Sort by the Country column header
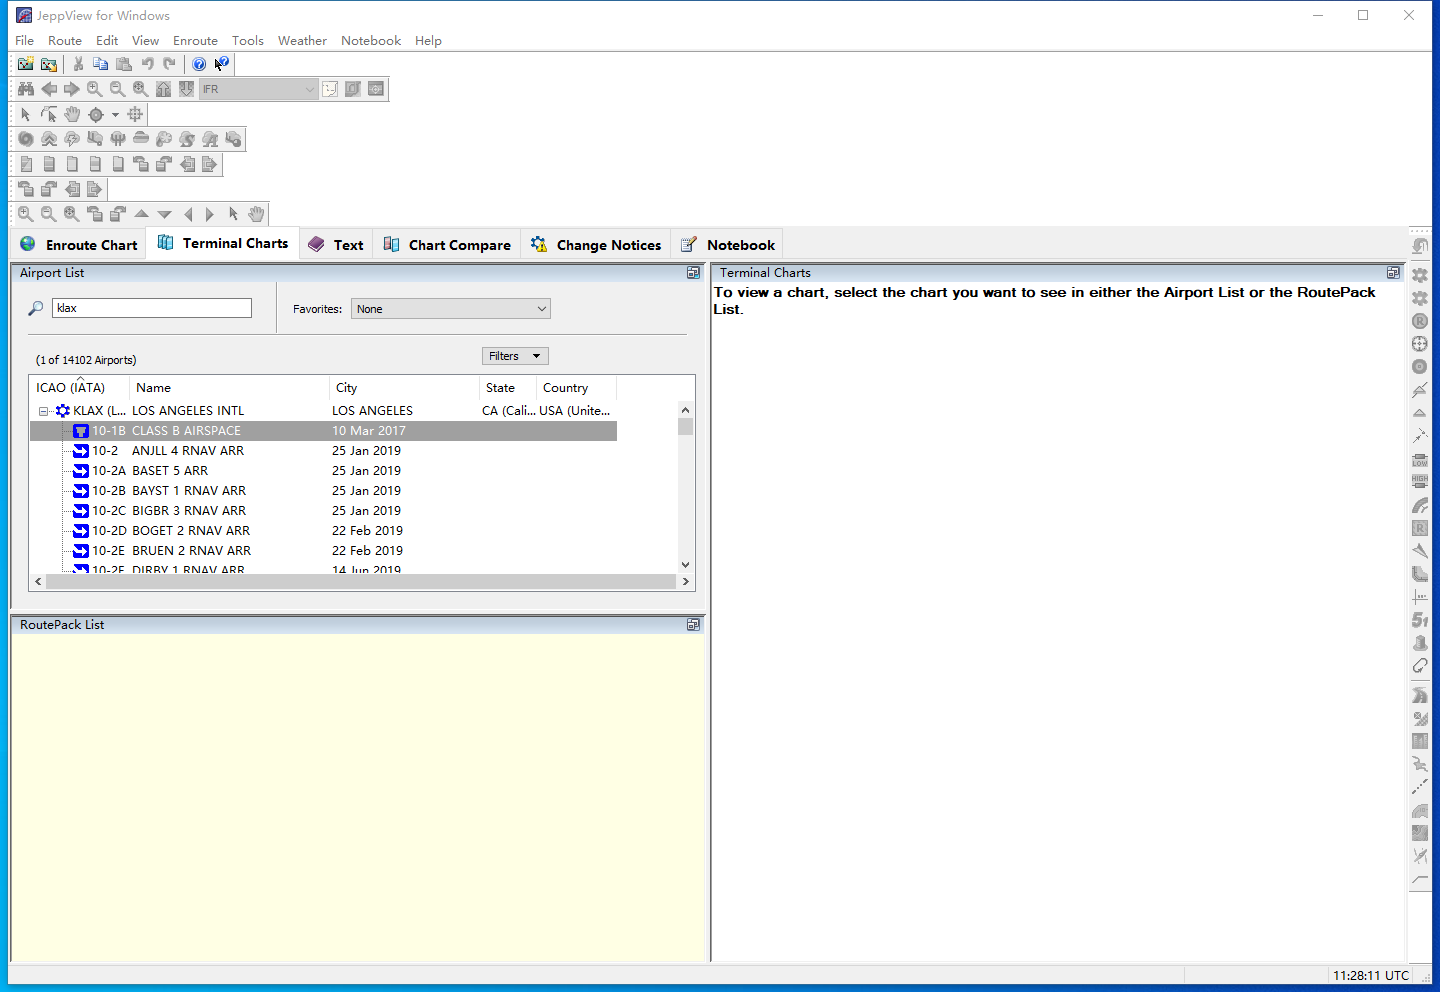 (576, 388)
